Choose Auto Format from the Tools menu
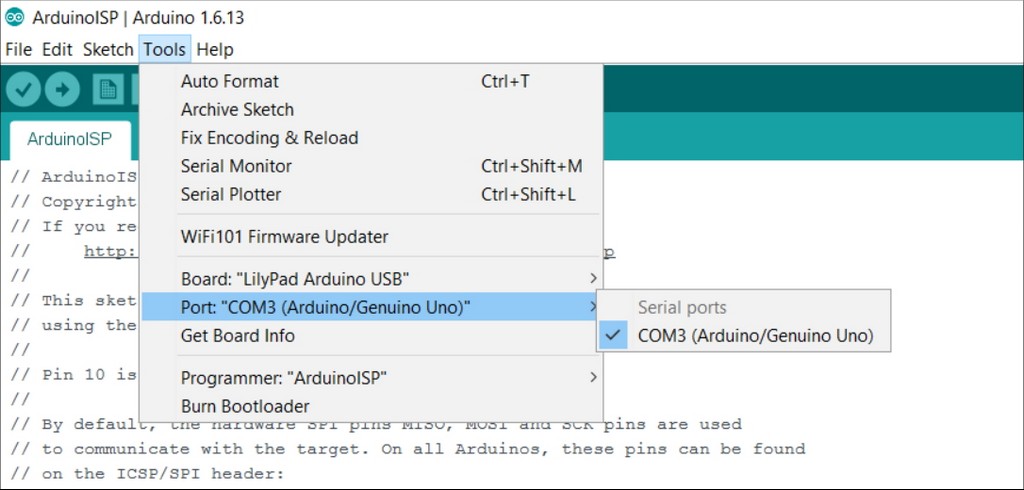 (x=371, y=82)
